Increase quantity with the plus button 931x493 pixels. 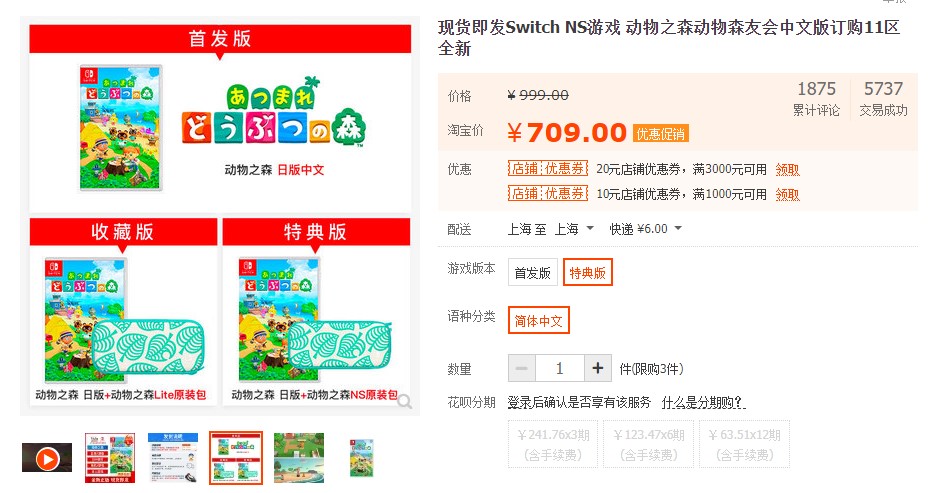[x=598, y=368]
